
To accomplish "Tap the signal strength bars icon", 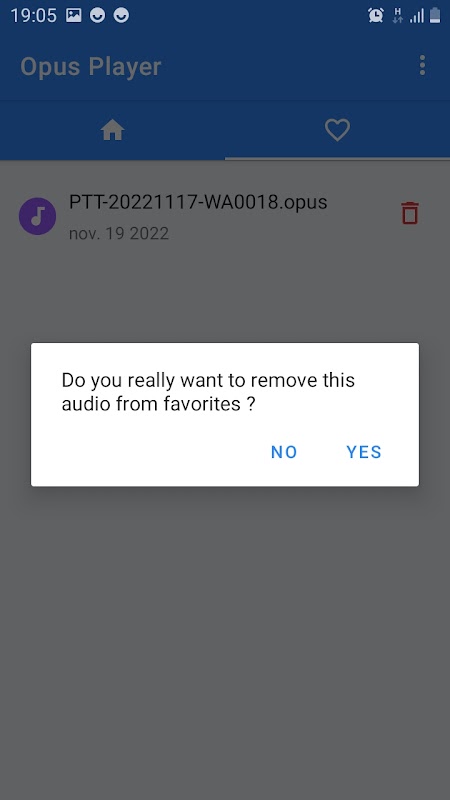I will (x=417, y=16).
